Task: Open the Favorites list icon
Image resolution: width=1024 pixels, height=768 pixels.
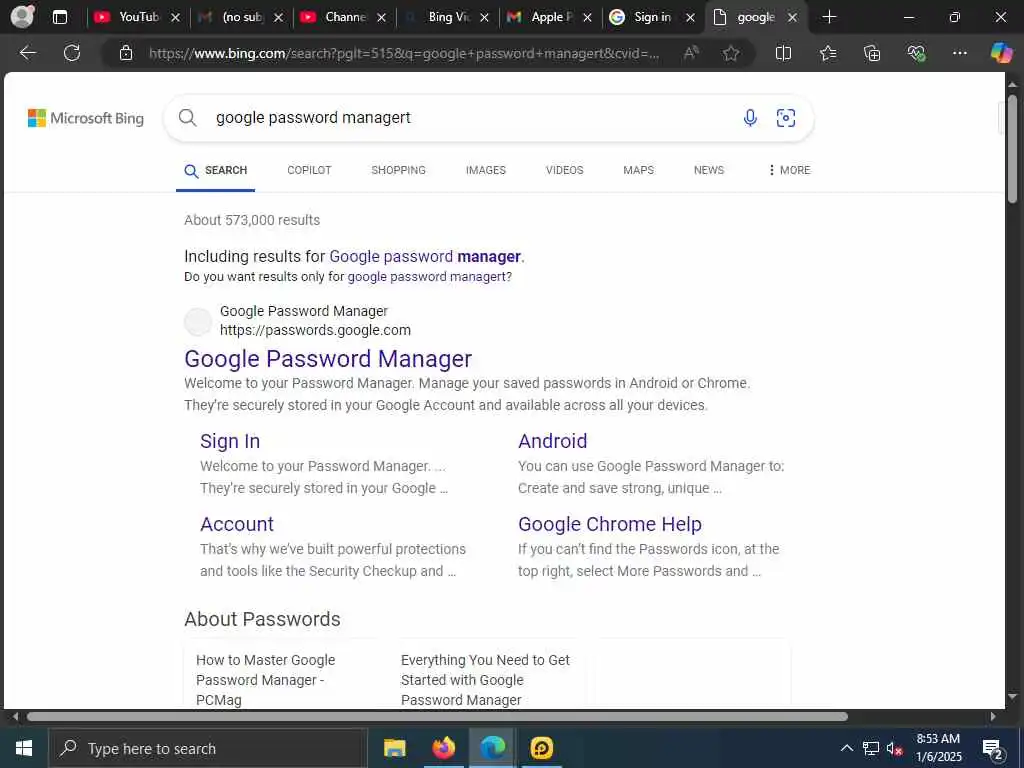Action: pos(828,53)
